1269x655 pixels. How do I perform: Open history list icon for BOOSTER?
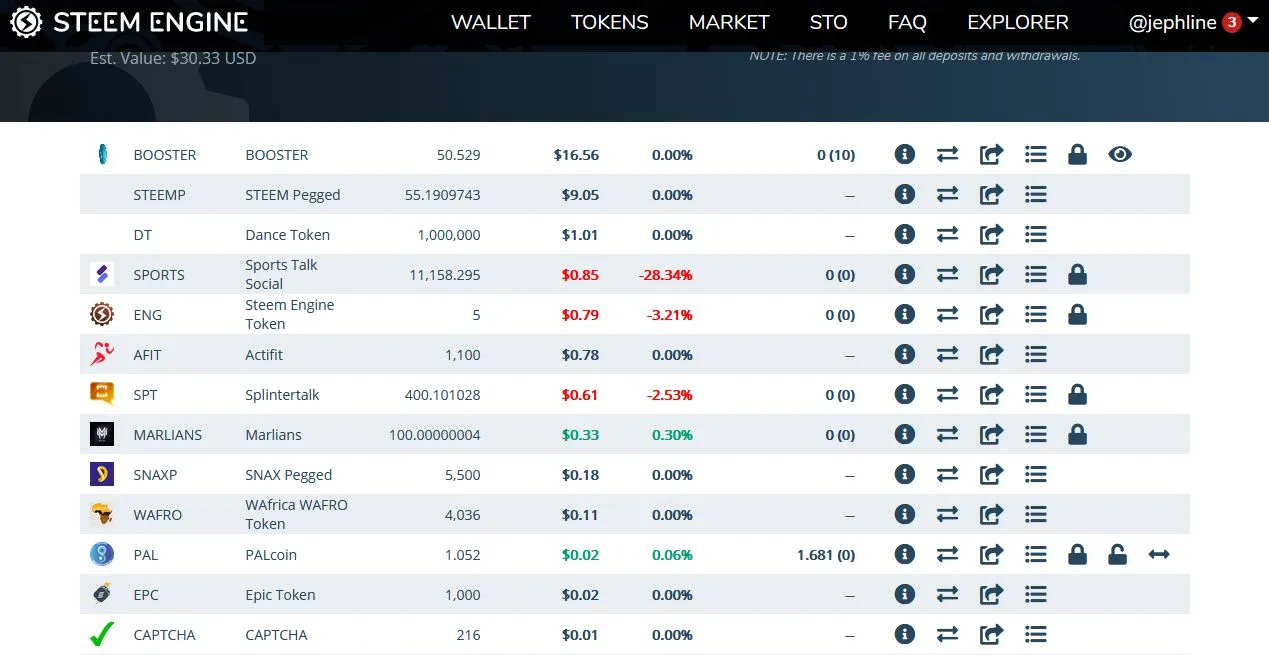tap(1036, 154)
